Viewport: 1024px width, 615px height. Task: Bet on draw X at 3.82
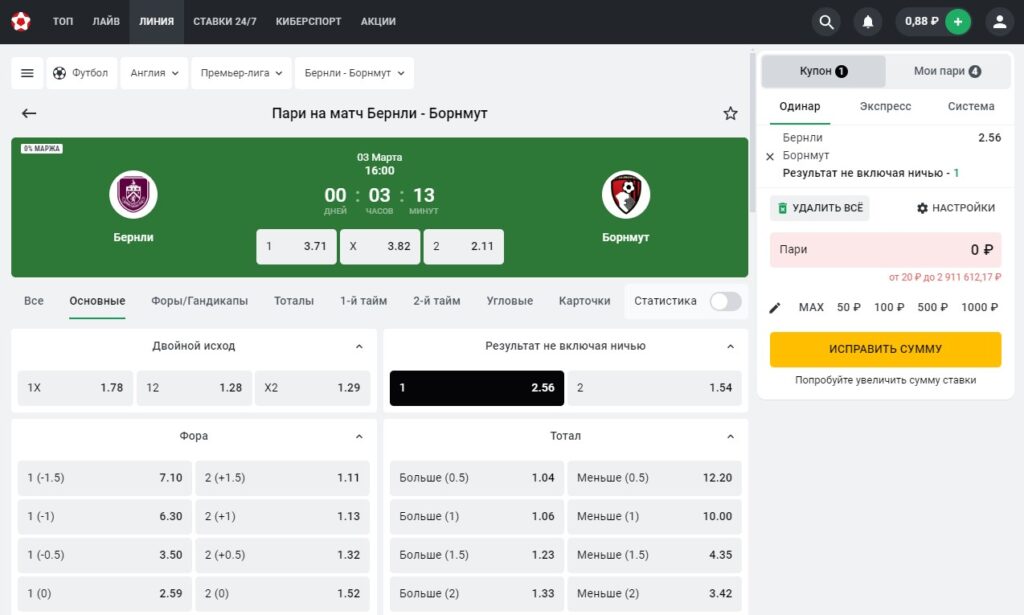click(379, 247)
